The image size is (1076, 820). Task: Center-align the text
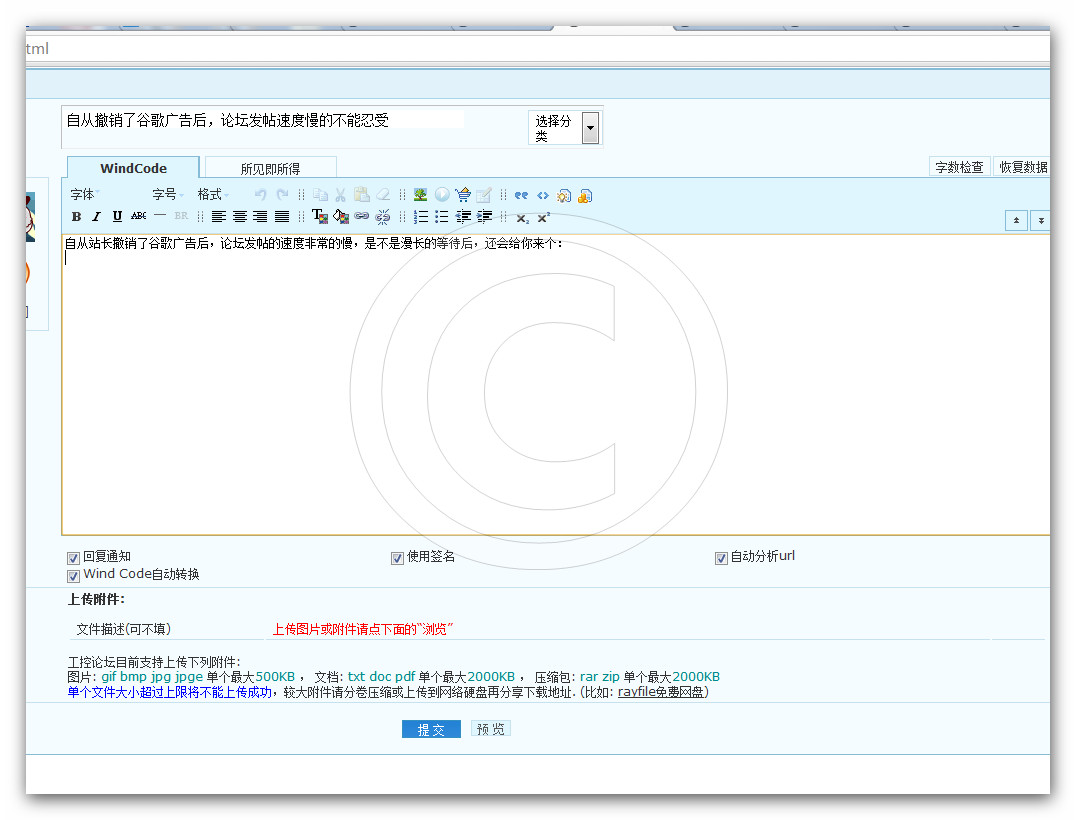(x=240, y=216)
